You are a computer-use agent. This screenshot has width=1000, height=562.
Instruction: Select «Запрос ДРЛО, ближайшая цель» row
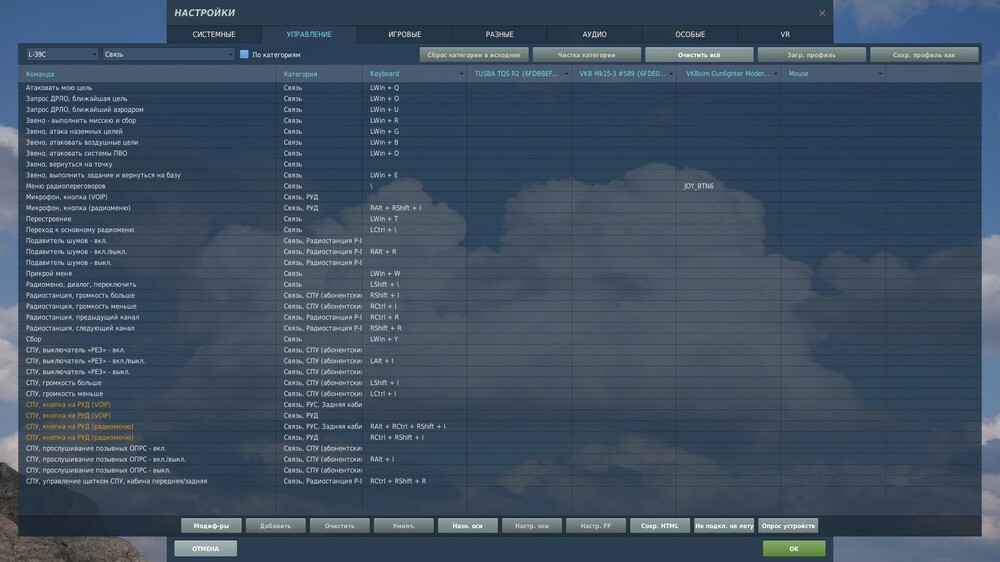pos(500,98)
